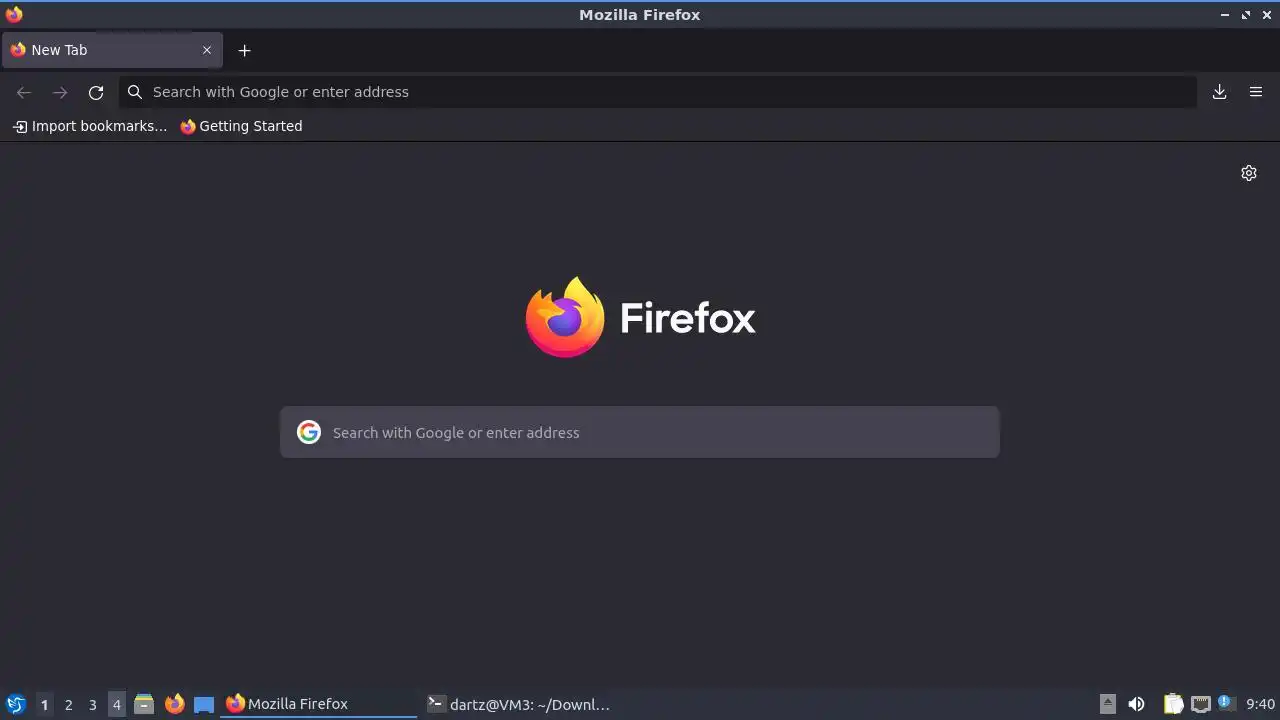This screenshot has height=720, width=1280.
Task: Click the Google logo in search box
Action: click(x=309, y=432)
